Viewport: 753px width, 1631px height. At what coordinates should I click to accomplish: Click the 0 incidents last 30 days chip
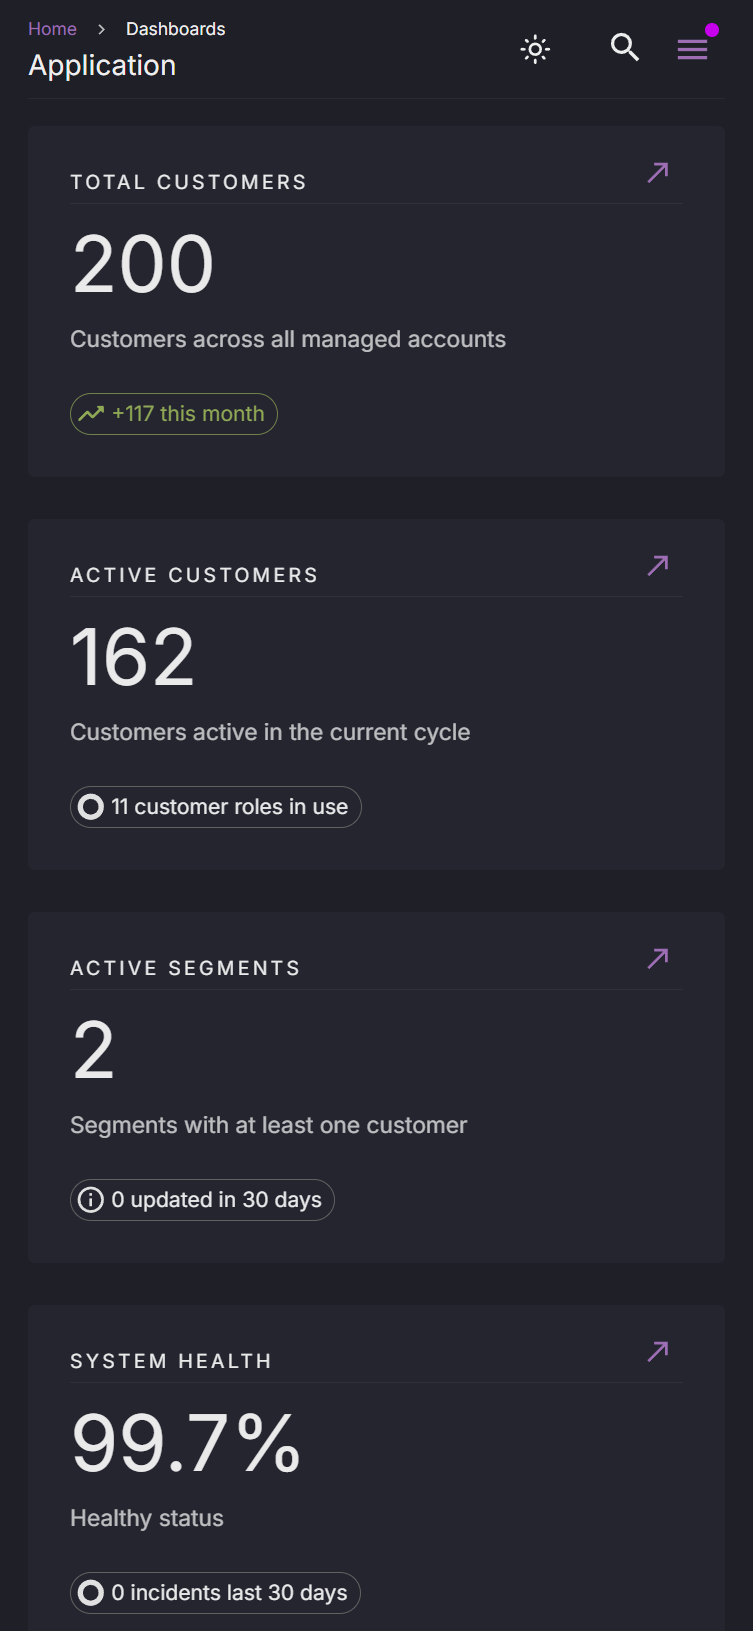[x=215, y=1593]
